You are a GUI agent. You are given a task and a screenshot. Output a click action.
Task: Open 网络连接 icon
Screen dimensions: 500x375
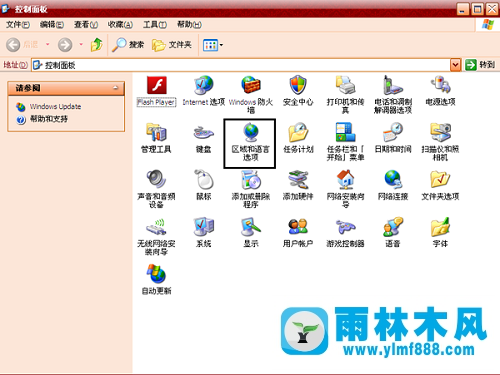pyautogui.click(x=393, y=185)
